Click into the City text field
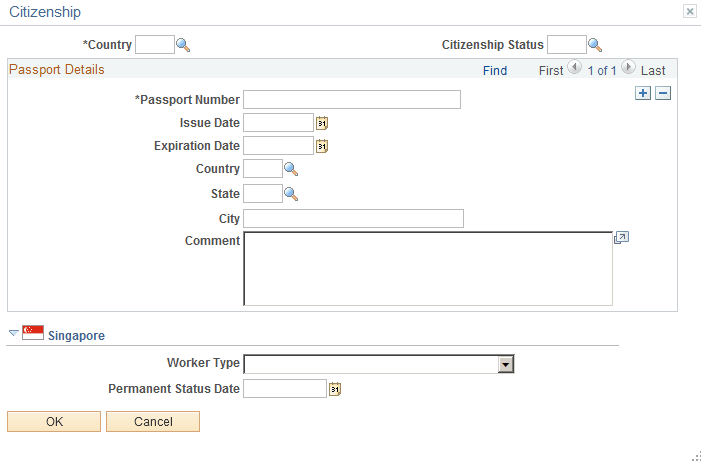The width and height of the screenshot is (701, 462). 353,218
